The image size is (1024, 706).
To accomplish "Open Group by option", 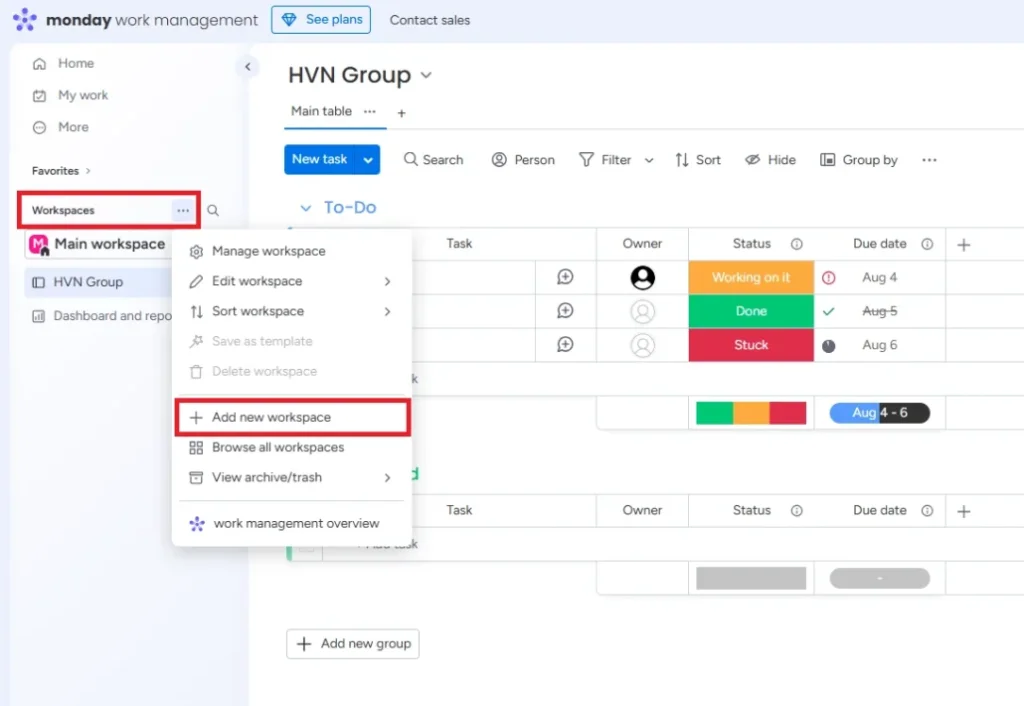I will [859, 160].
